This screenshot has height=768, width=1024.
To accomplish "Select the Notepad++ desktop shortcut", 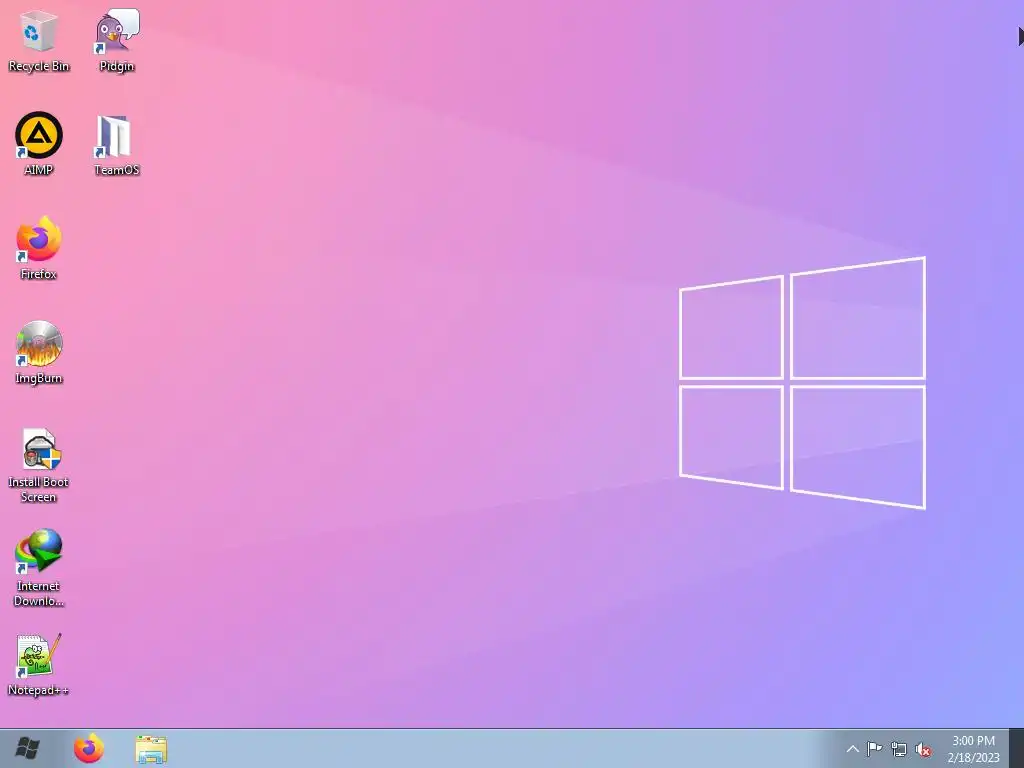I will 39,665.
